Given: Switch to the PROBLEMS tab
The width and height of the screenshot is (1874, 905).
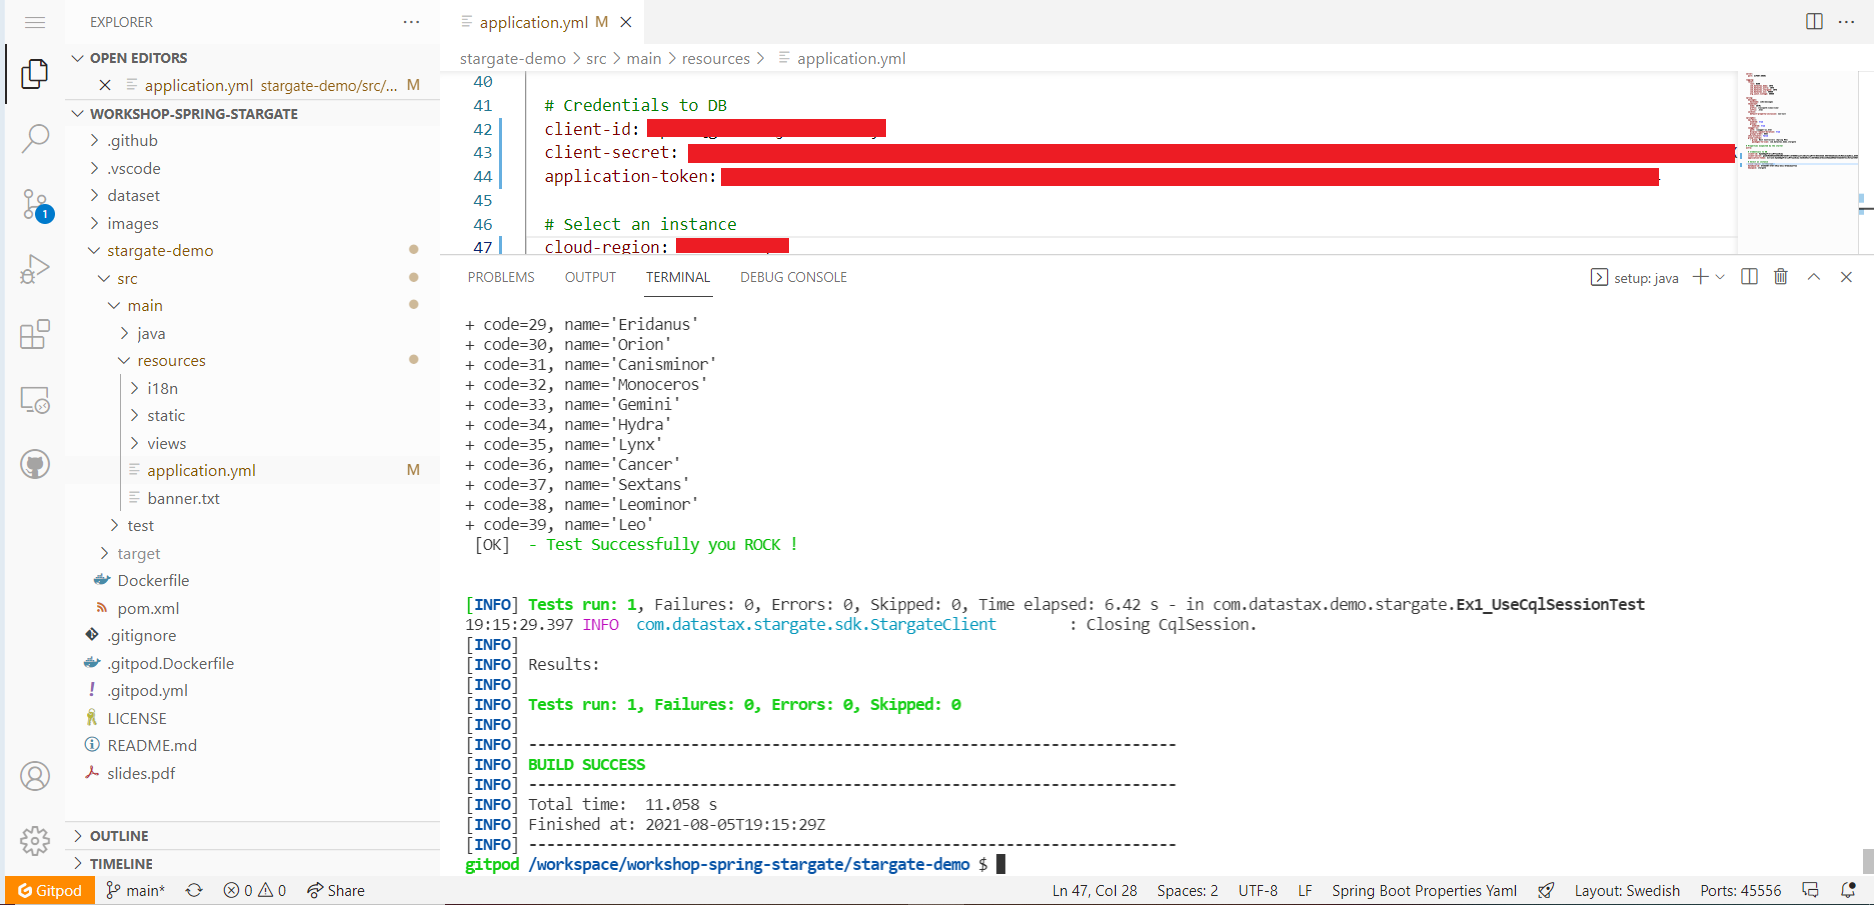Looking at the screenshot, I should pos(500,277).
